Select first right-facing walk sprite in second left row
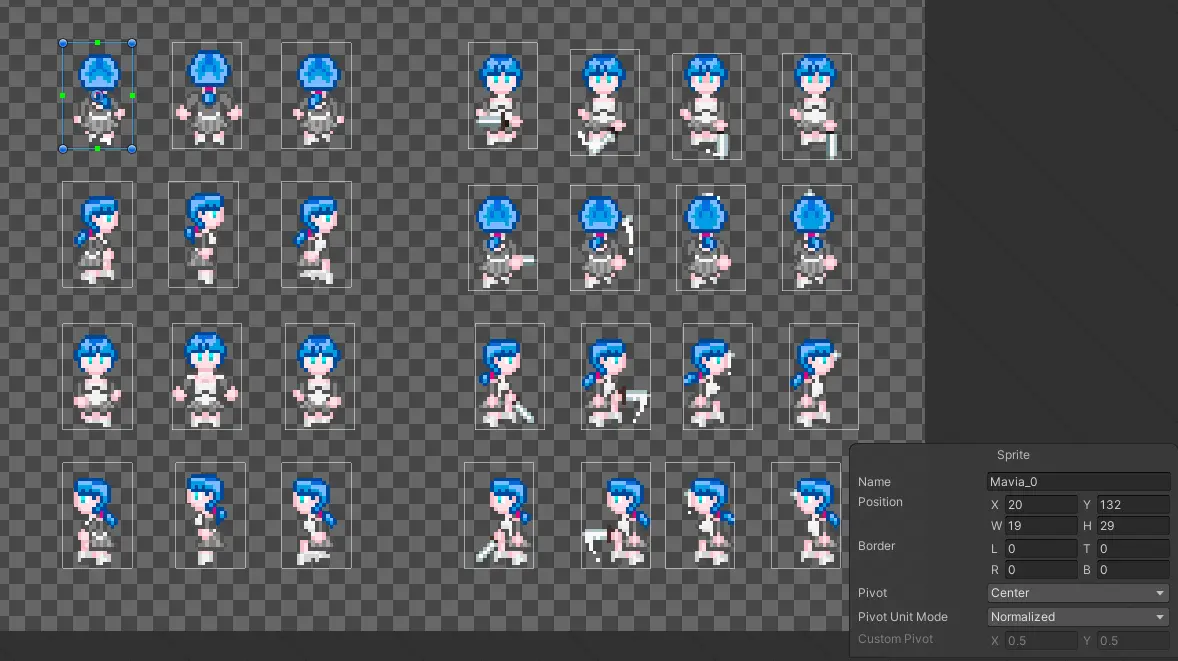 pos(98,234)
